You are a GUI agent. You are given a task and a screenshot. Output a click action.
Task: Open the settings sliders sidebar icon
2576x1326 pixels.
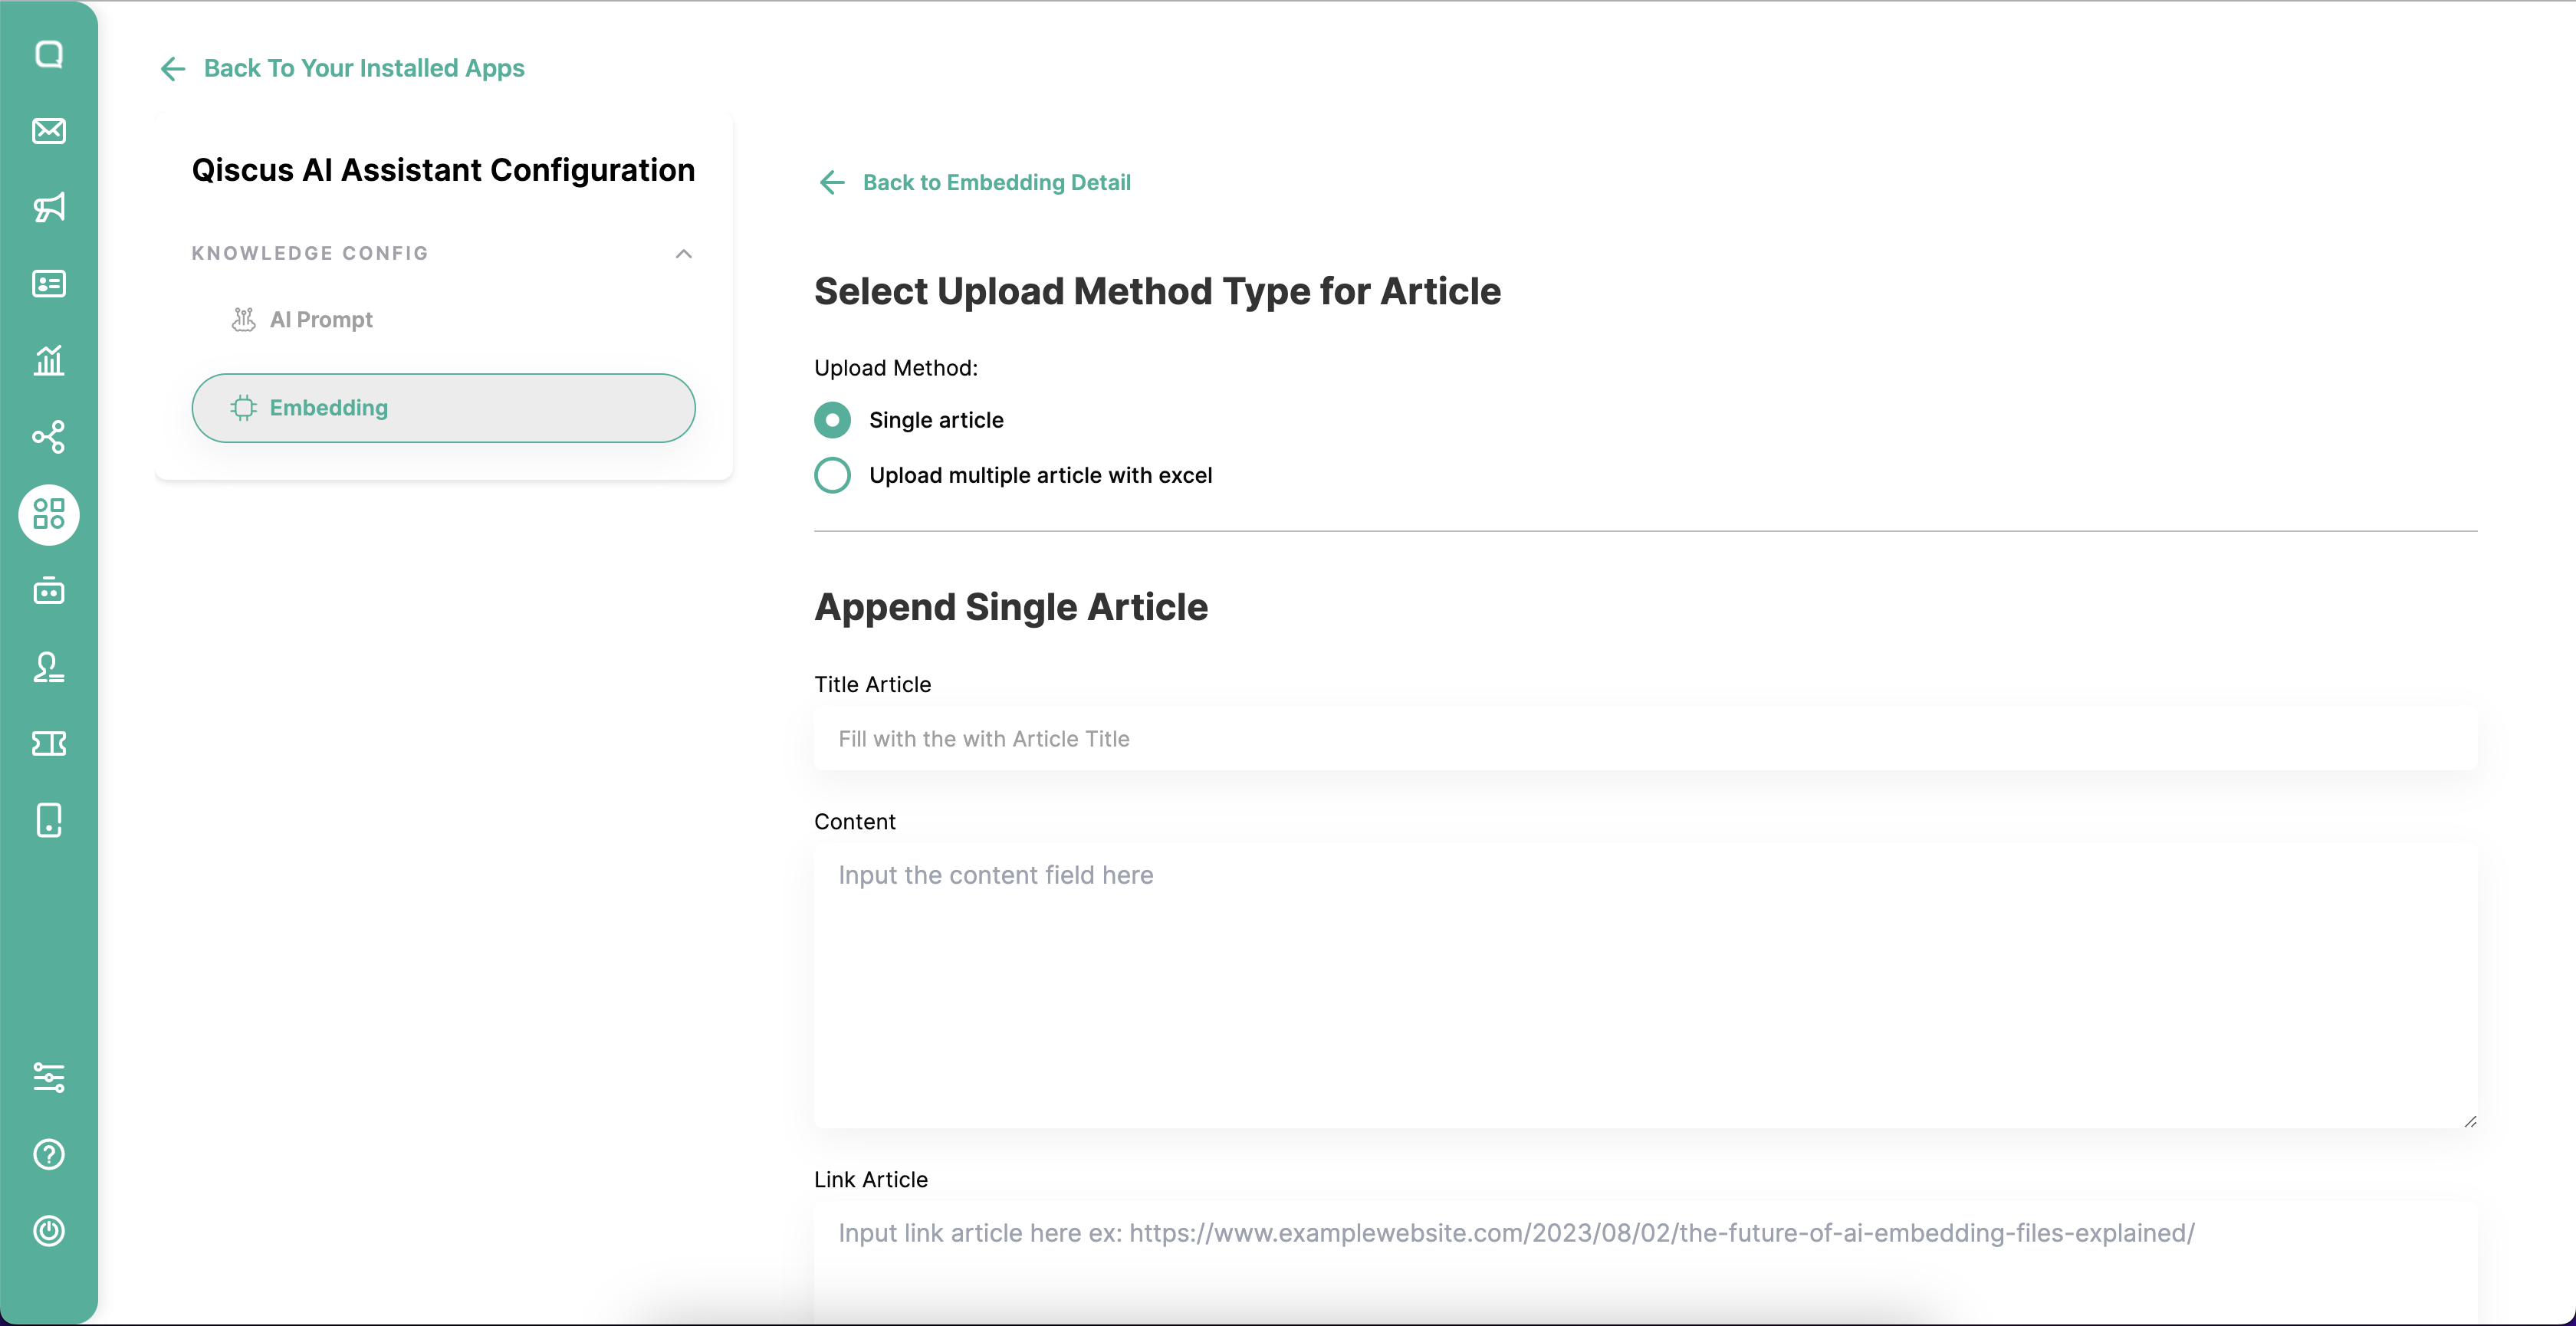(49, 1077)
